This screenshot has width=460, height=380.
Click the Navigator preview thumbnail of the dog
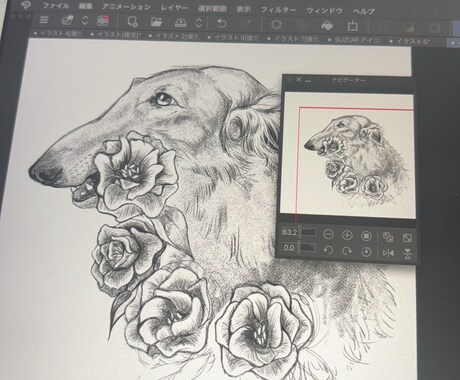(348, 156)
